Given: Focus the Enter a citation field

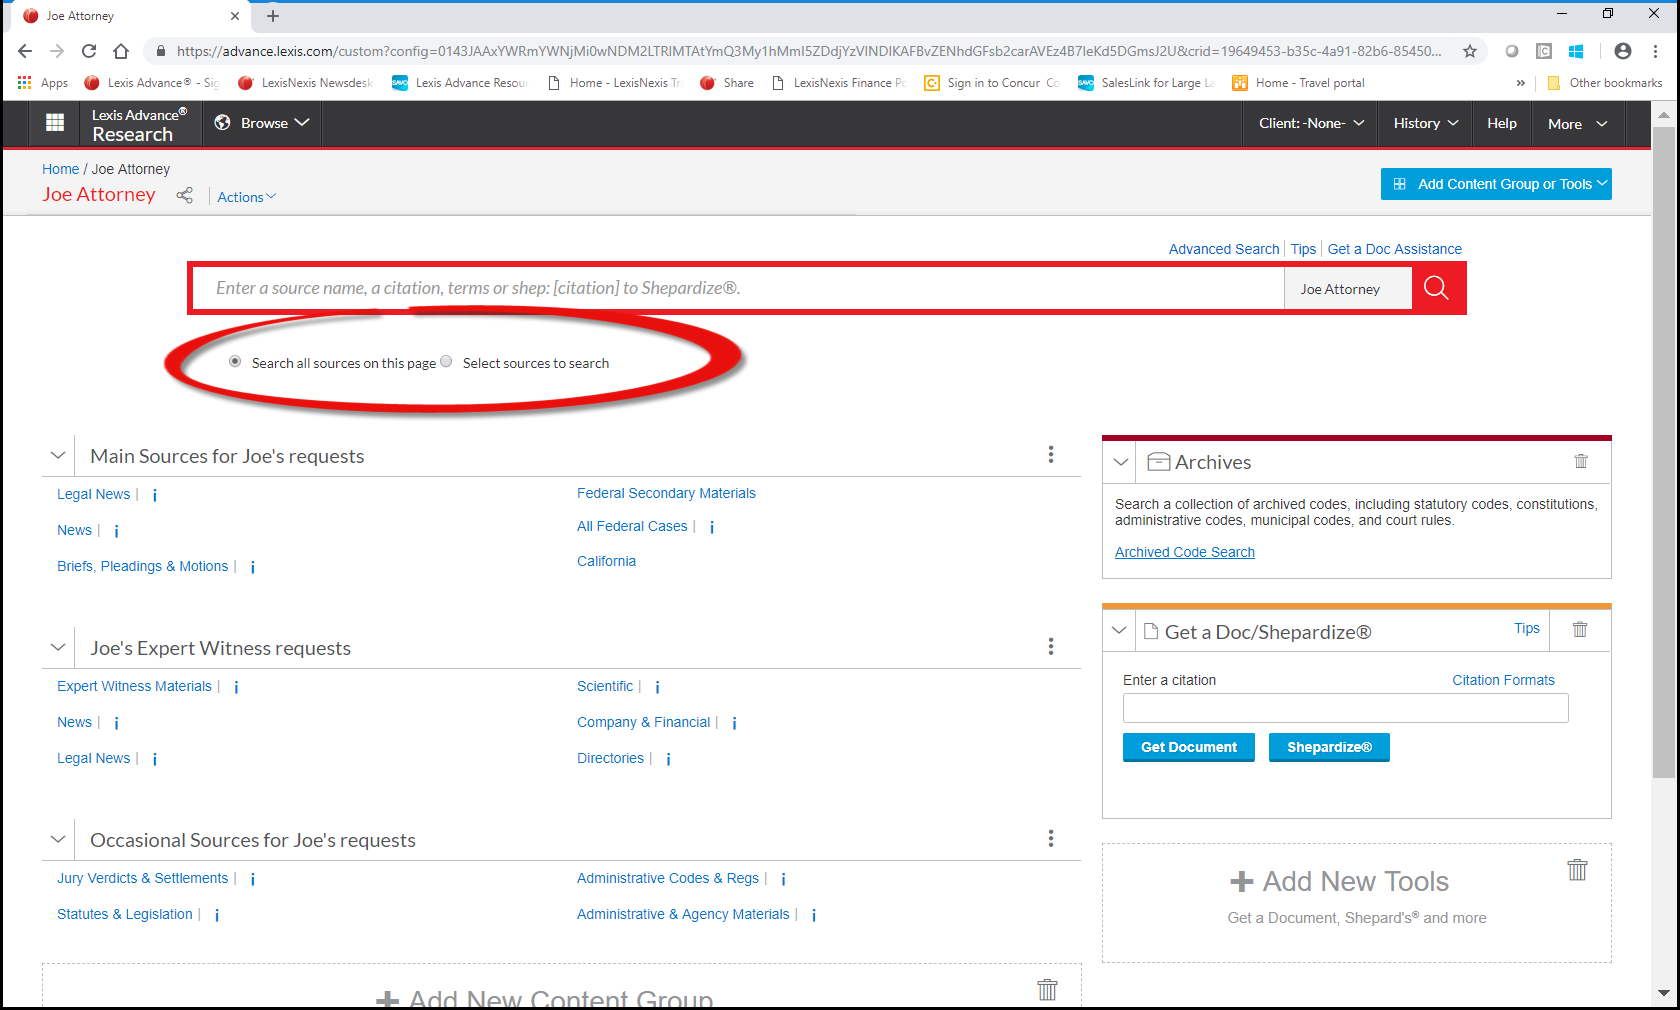Looking at the screenshot, I should pos(1345,708).
